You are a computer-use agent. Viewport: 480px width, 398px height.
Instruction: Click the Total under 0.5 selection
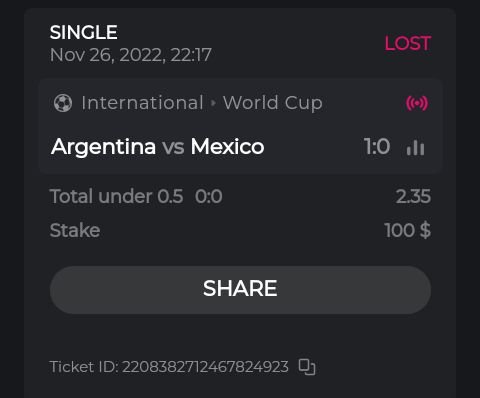tap(116, 196)
